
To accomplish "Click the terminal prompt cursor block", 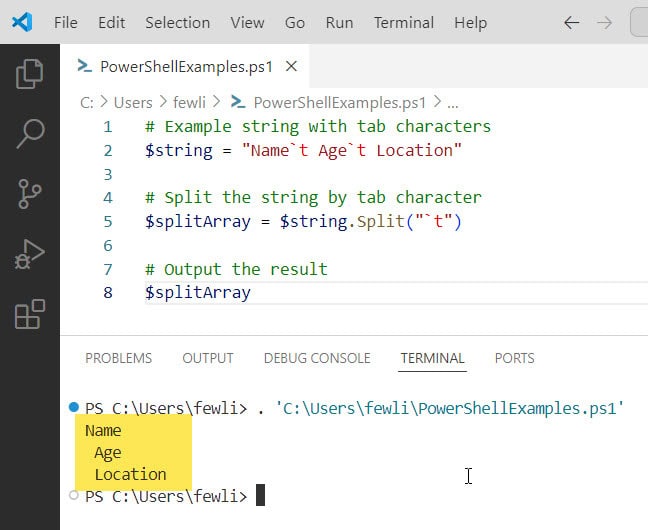I will pyautogui.click(x=260, y=495).
